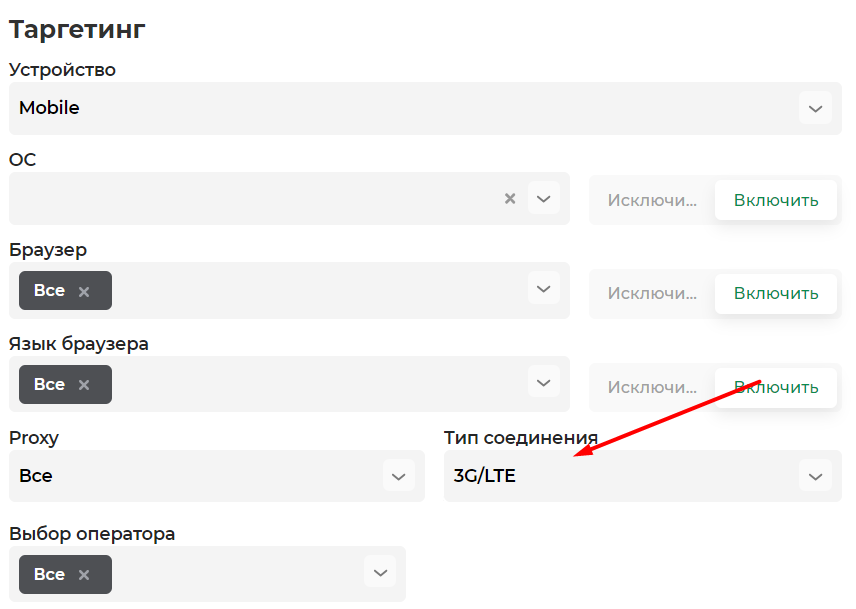Click the Mobile device selection field
This screenshot has width=856, height=609.
[x=425, y=108]
